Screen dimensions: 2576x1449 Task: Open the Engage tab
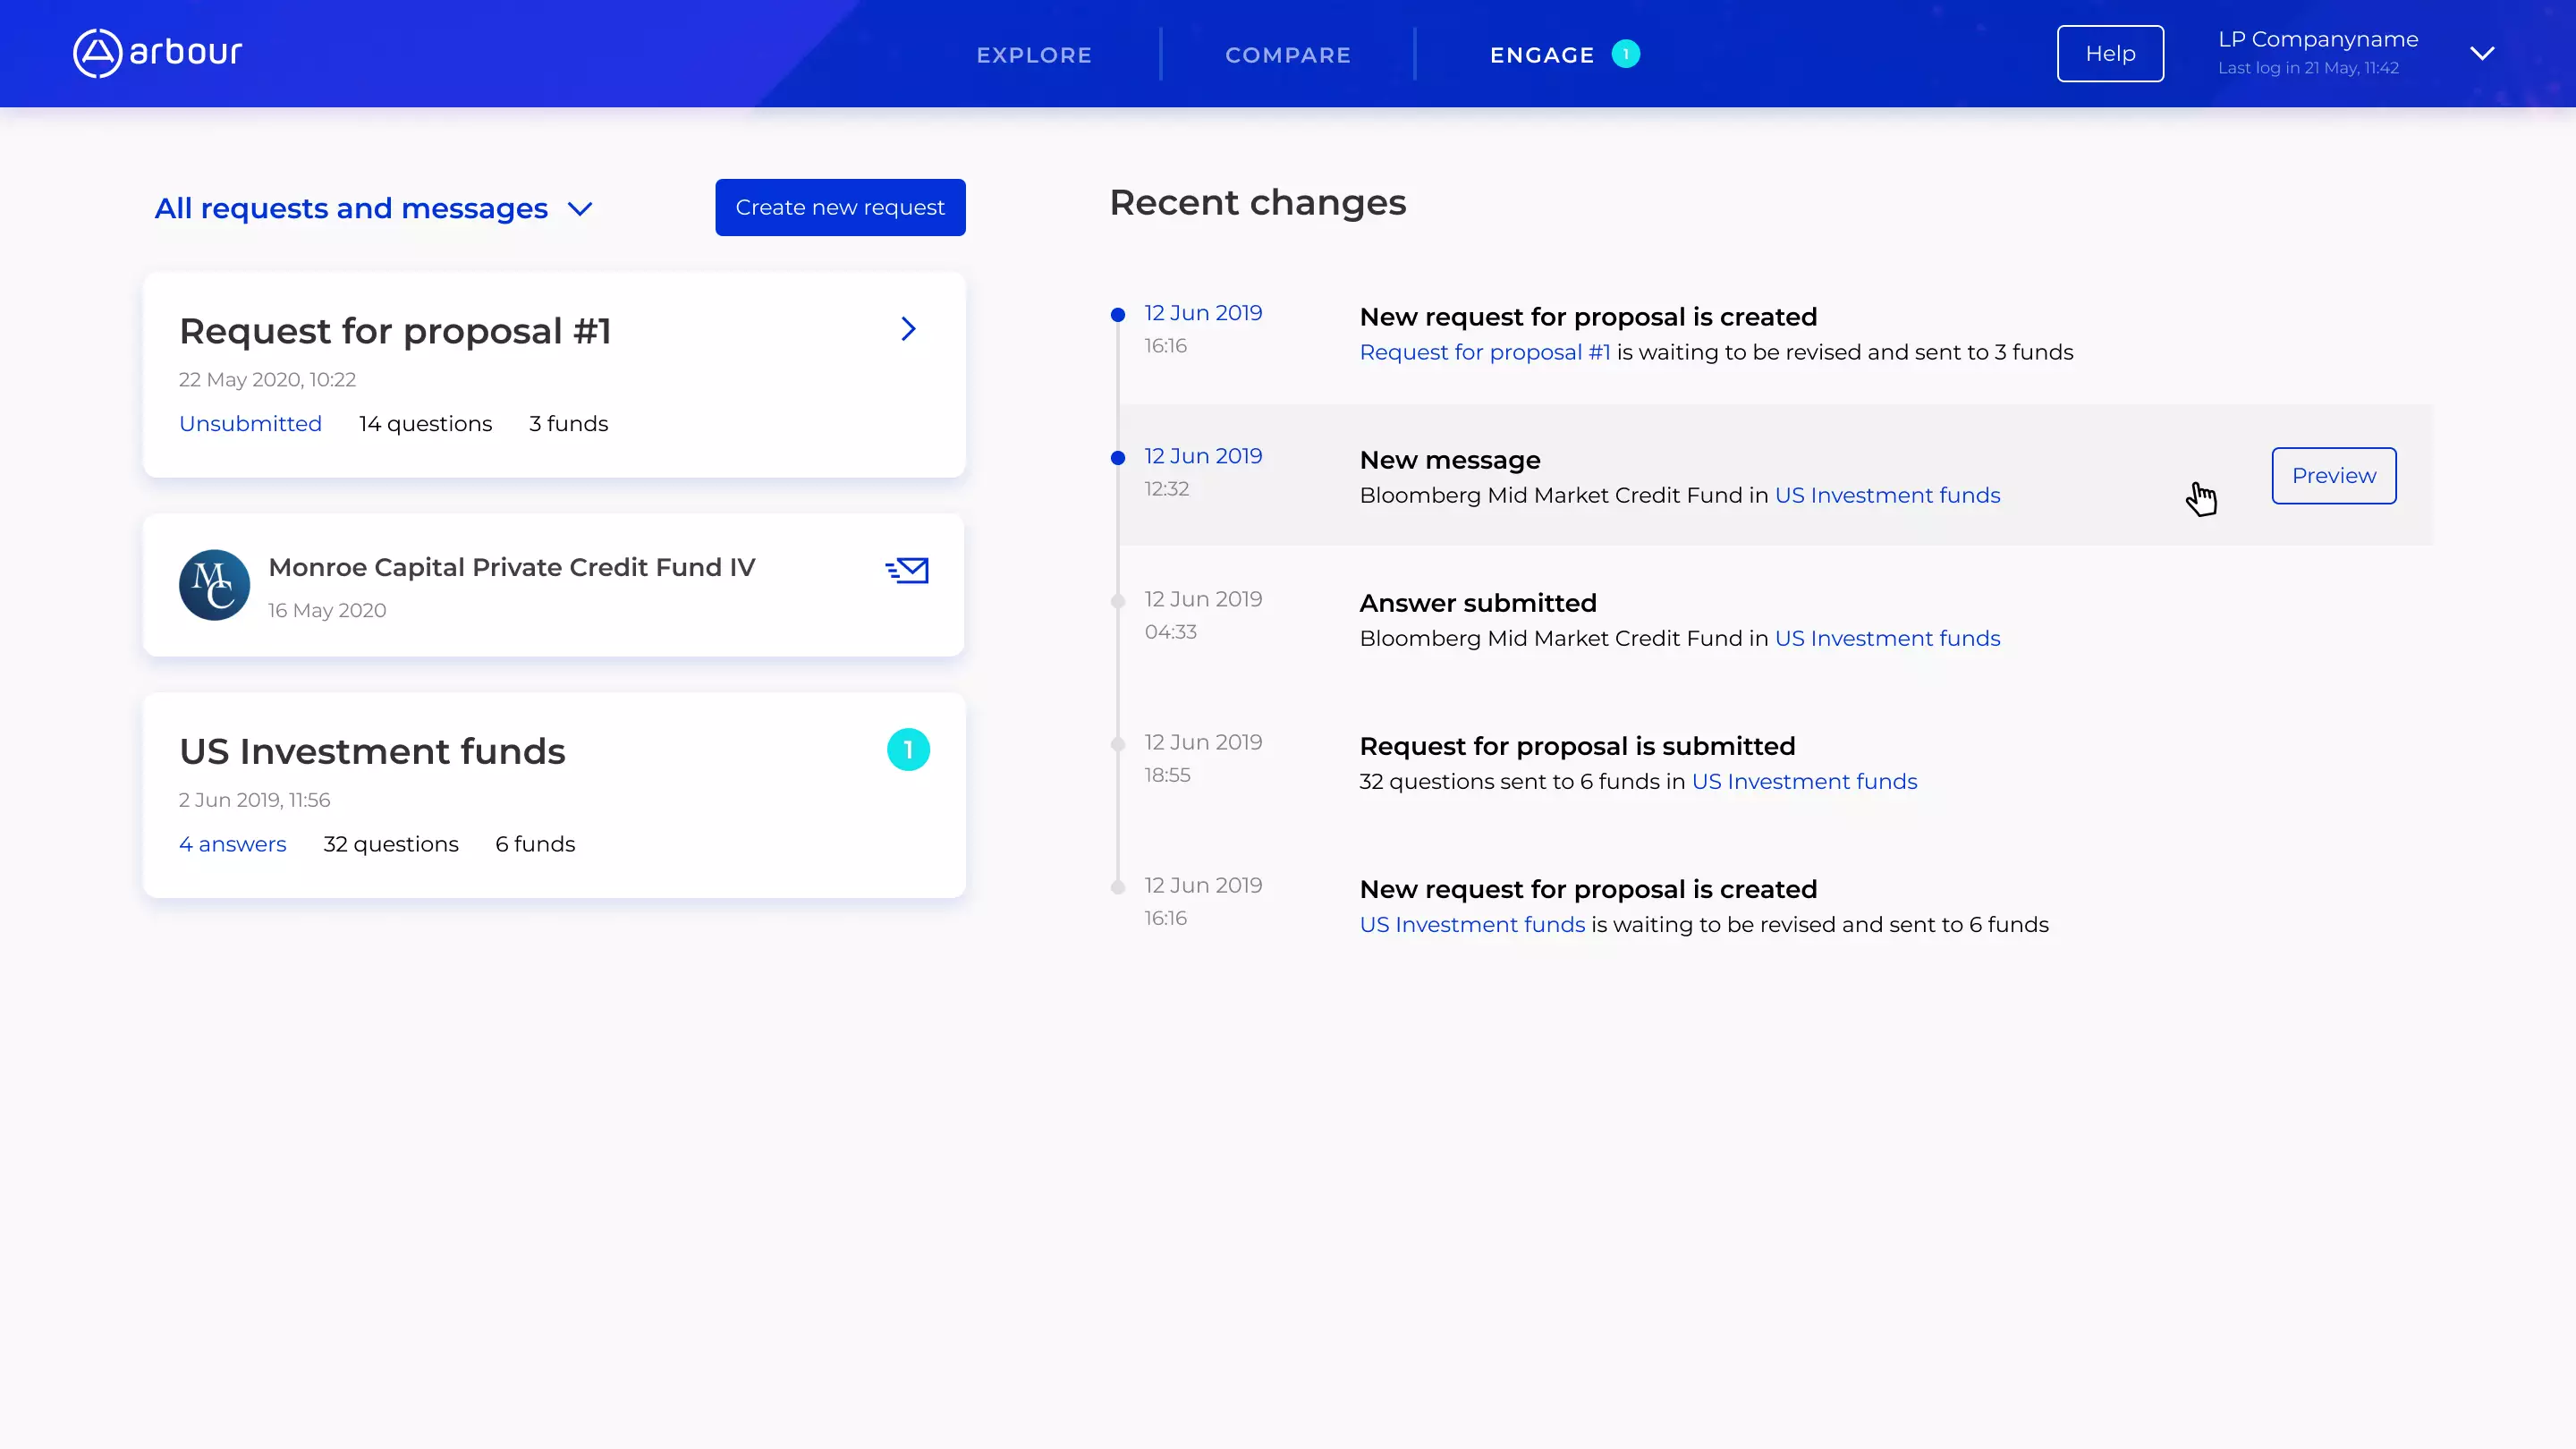(x=1541, y=55)
